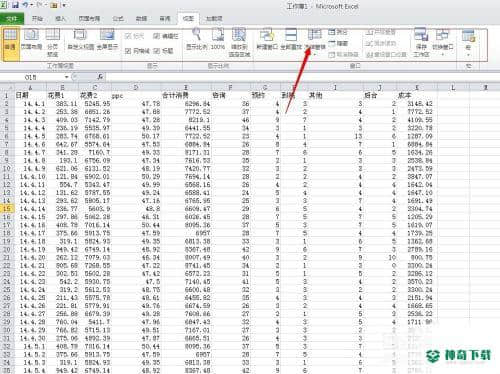Select row 15 header
The image size is (500, 374).
[7, 209]
